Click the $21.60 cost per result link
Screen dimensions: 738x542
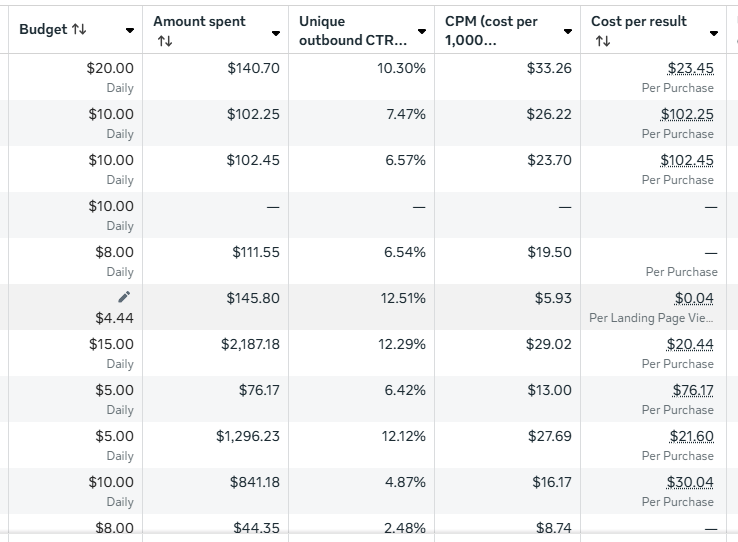click(x=691, y=436)
